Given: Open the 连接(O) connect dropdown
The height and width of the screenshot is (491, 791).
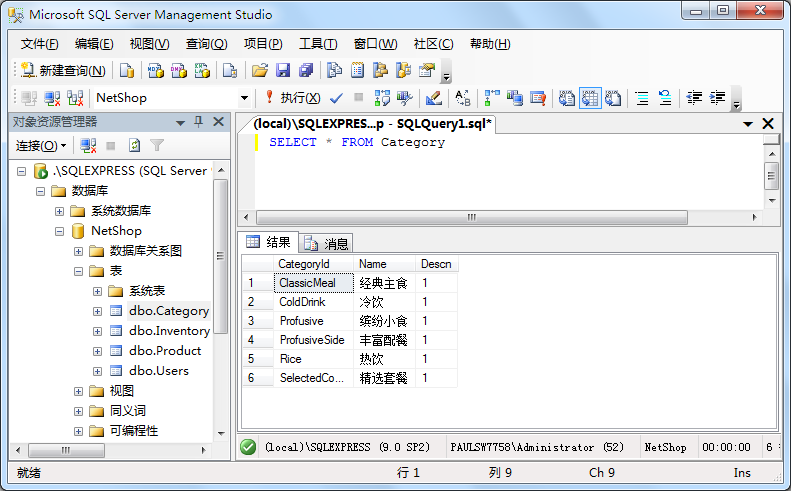Looking at the screenshot, I should pyautogui.click(x=41, y=146).
